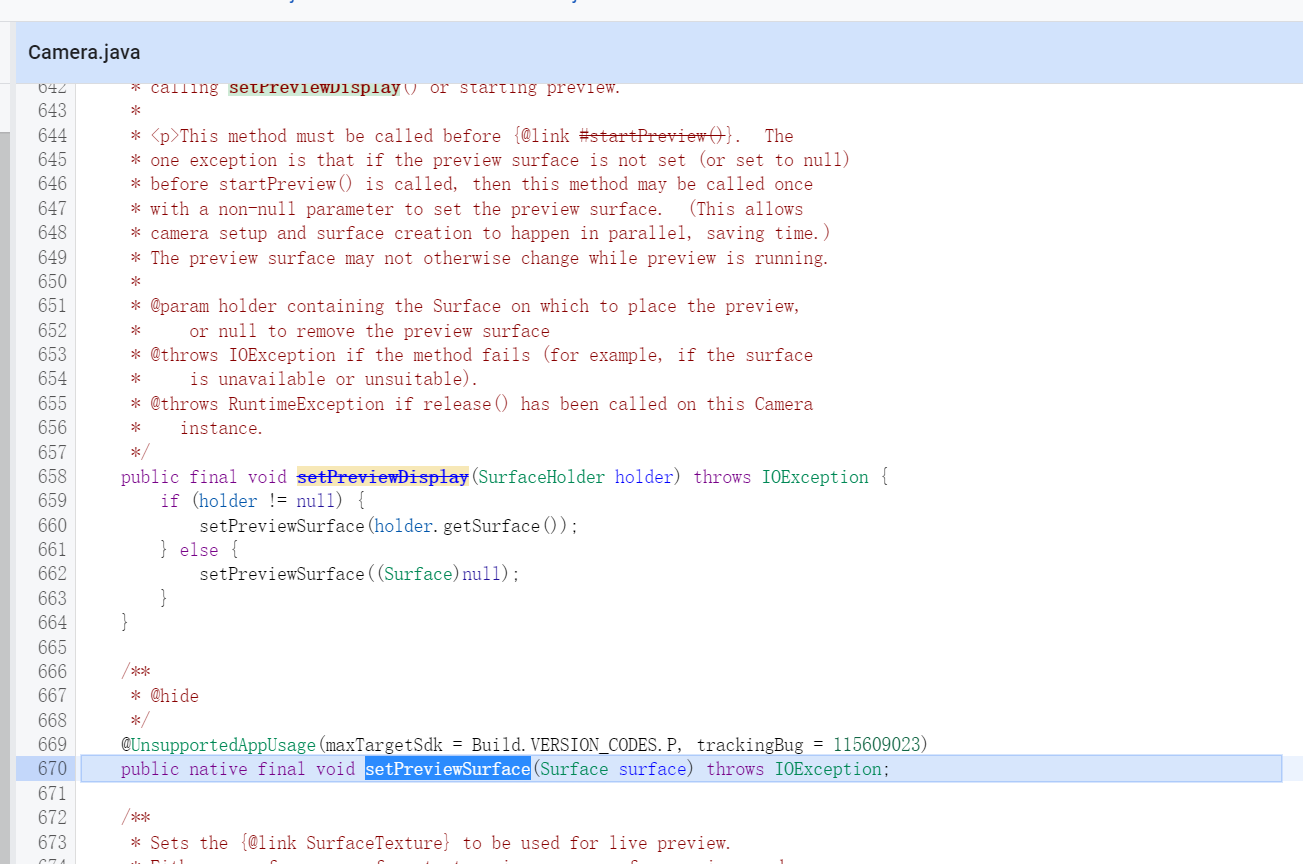The height and width of the screenshot is (864, 1303).
Task: Click native keyword on line 670
Action: [218, 769]
